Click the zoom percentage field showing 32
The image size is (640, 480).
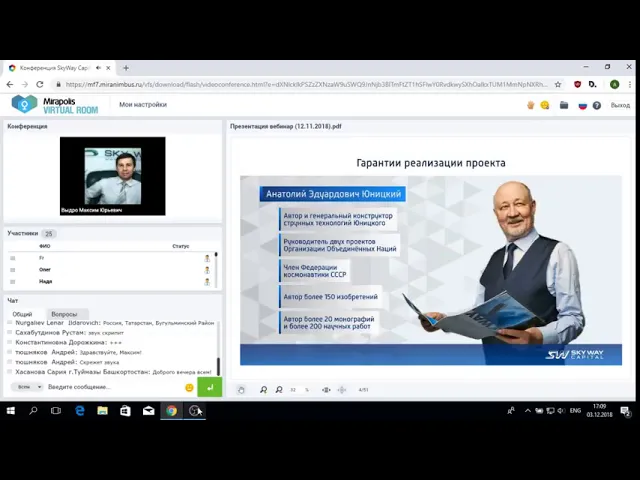click(x=293, y=390)
